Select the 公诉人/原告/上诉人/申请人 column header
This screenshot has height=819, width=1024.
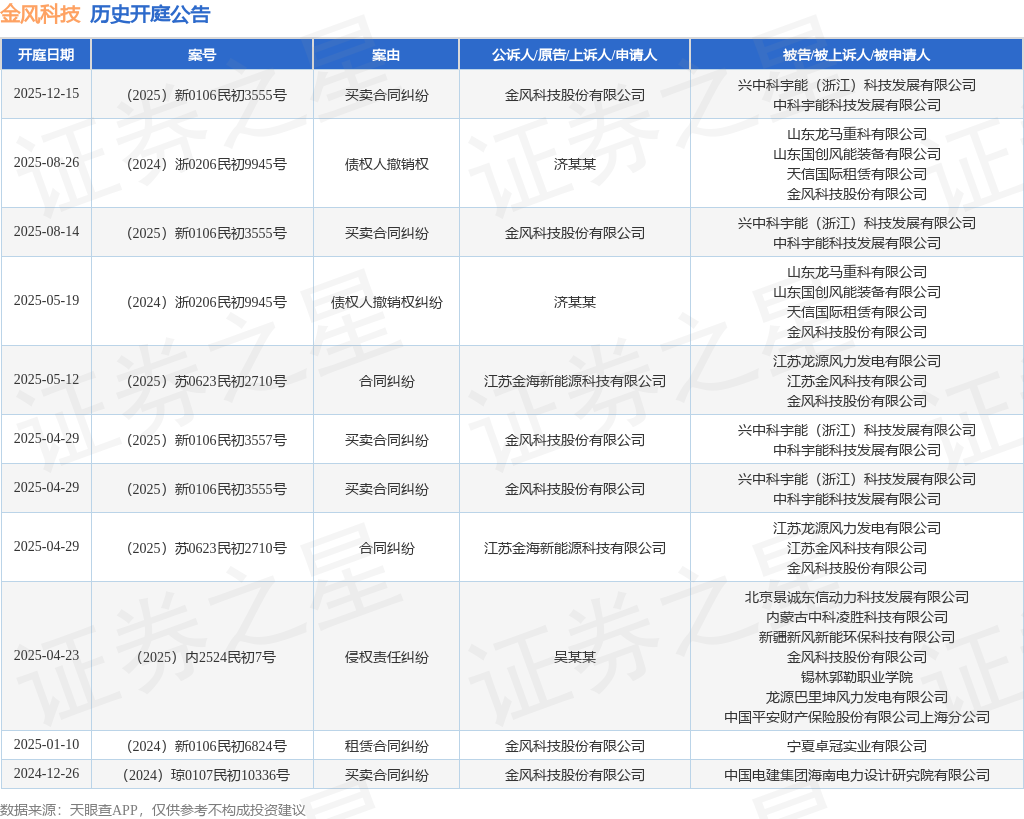575,55
